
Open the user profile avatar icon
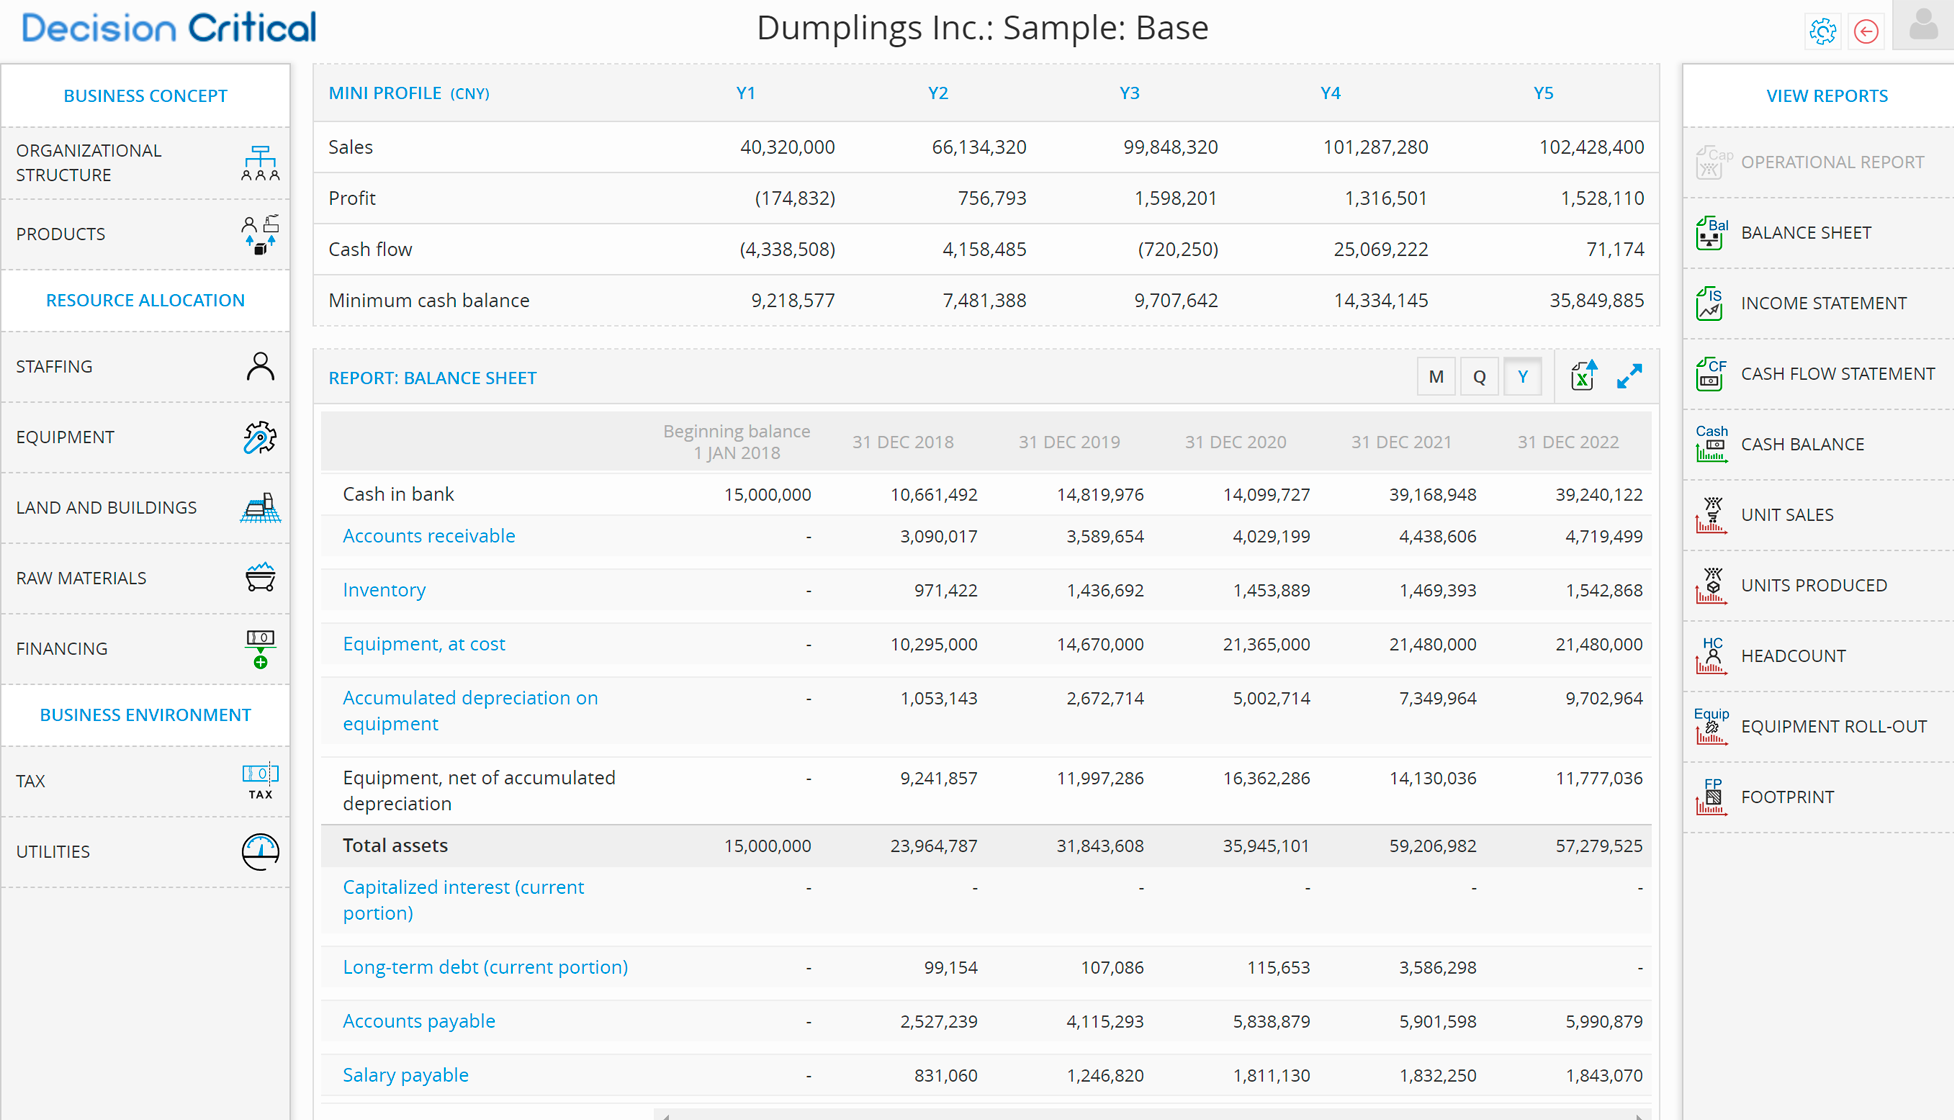[x=1922, y=27]
